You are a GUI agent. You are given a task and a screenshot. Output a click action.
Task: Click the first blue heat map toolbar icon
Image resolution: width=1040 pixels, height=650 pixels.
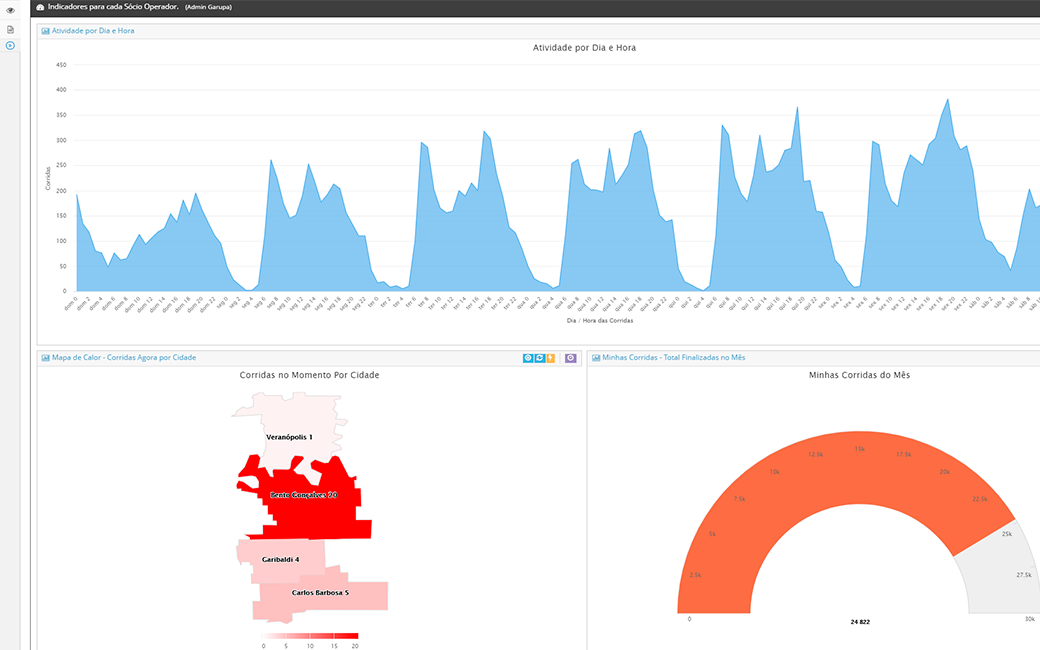pos(528,358)
